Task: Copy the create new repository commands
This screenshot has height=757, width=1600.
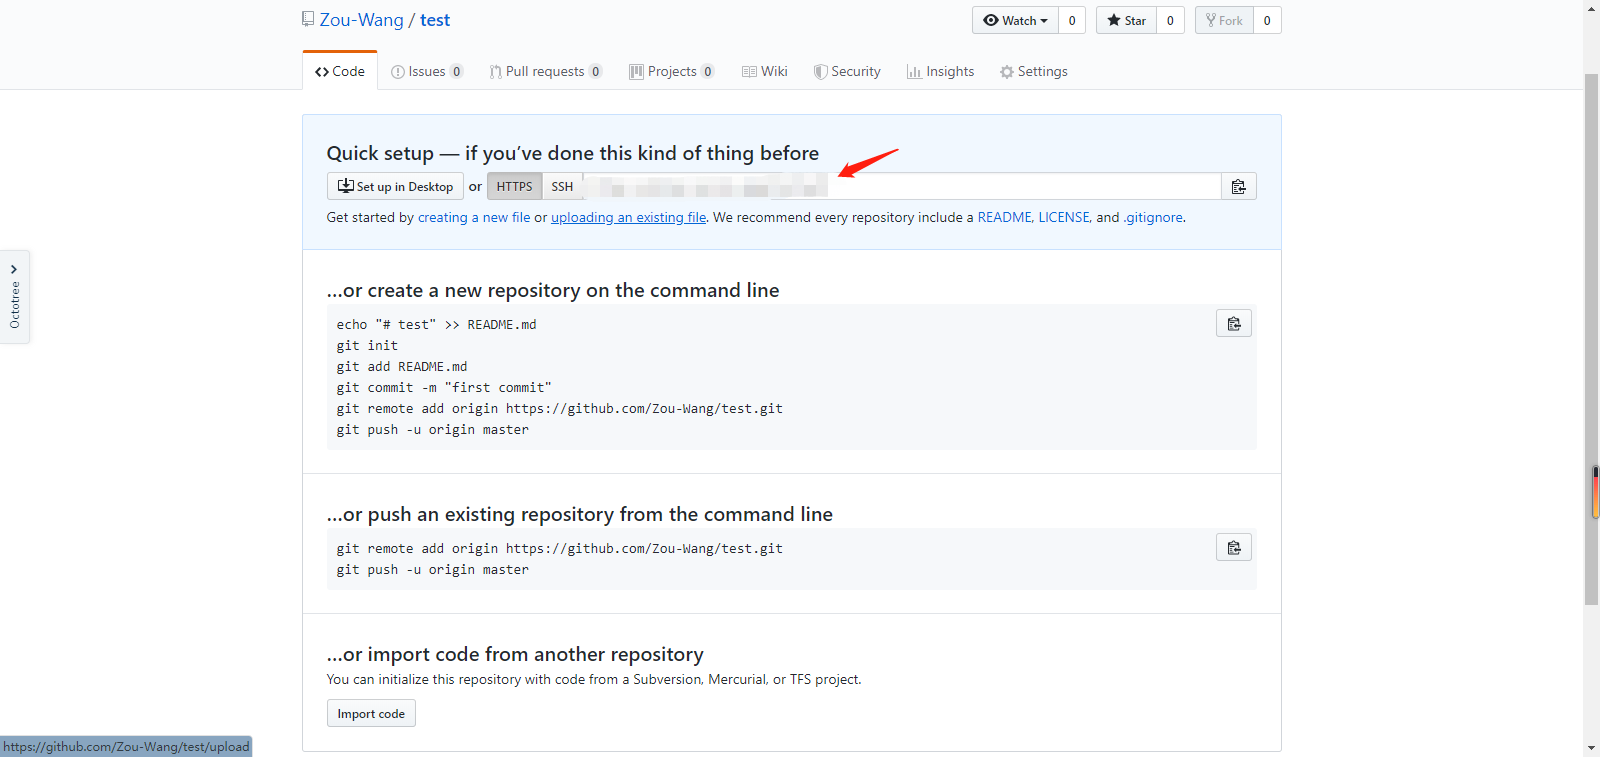Action: (1234, 323)
